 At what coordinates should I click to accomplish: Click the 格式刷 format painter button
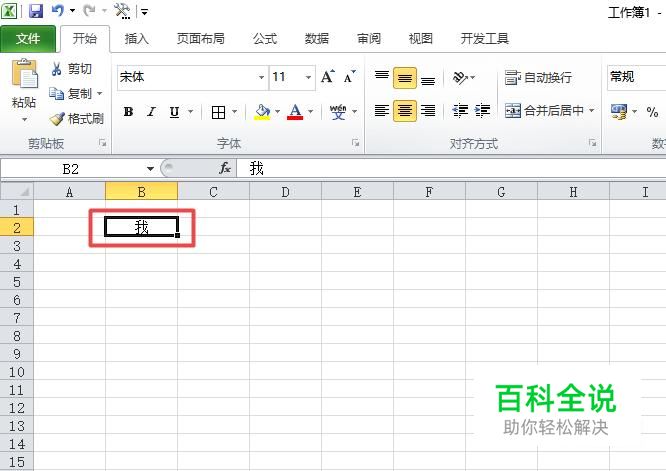(76, 118)
